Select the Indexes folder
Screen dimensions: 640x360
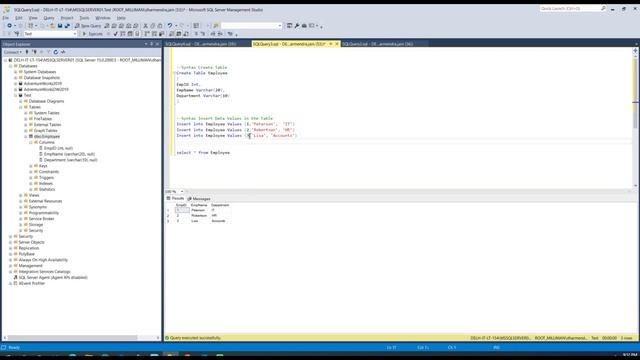pyautogui.click(x=46, y=183)
